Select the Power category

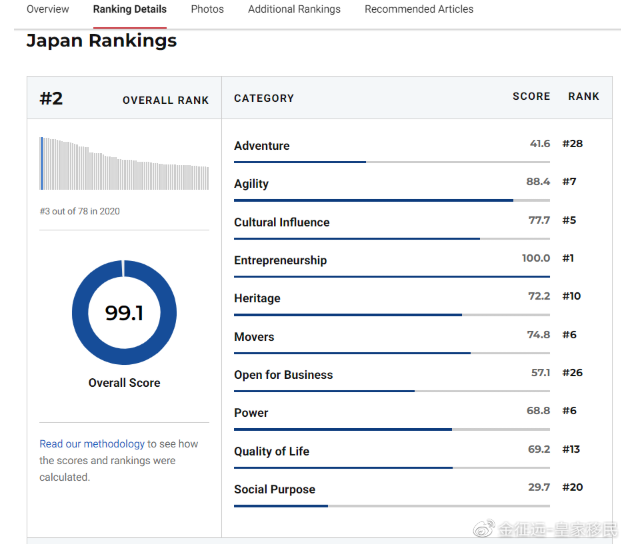pyautogui.click(x=251, y=413)
